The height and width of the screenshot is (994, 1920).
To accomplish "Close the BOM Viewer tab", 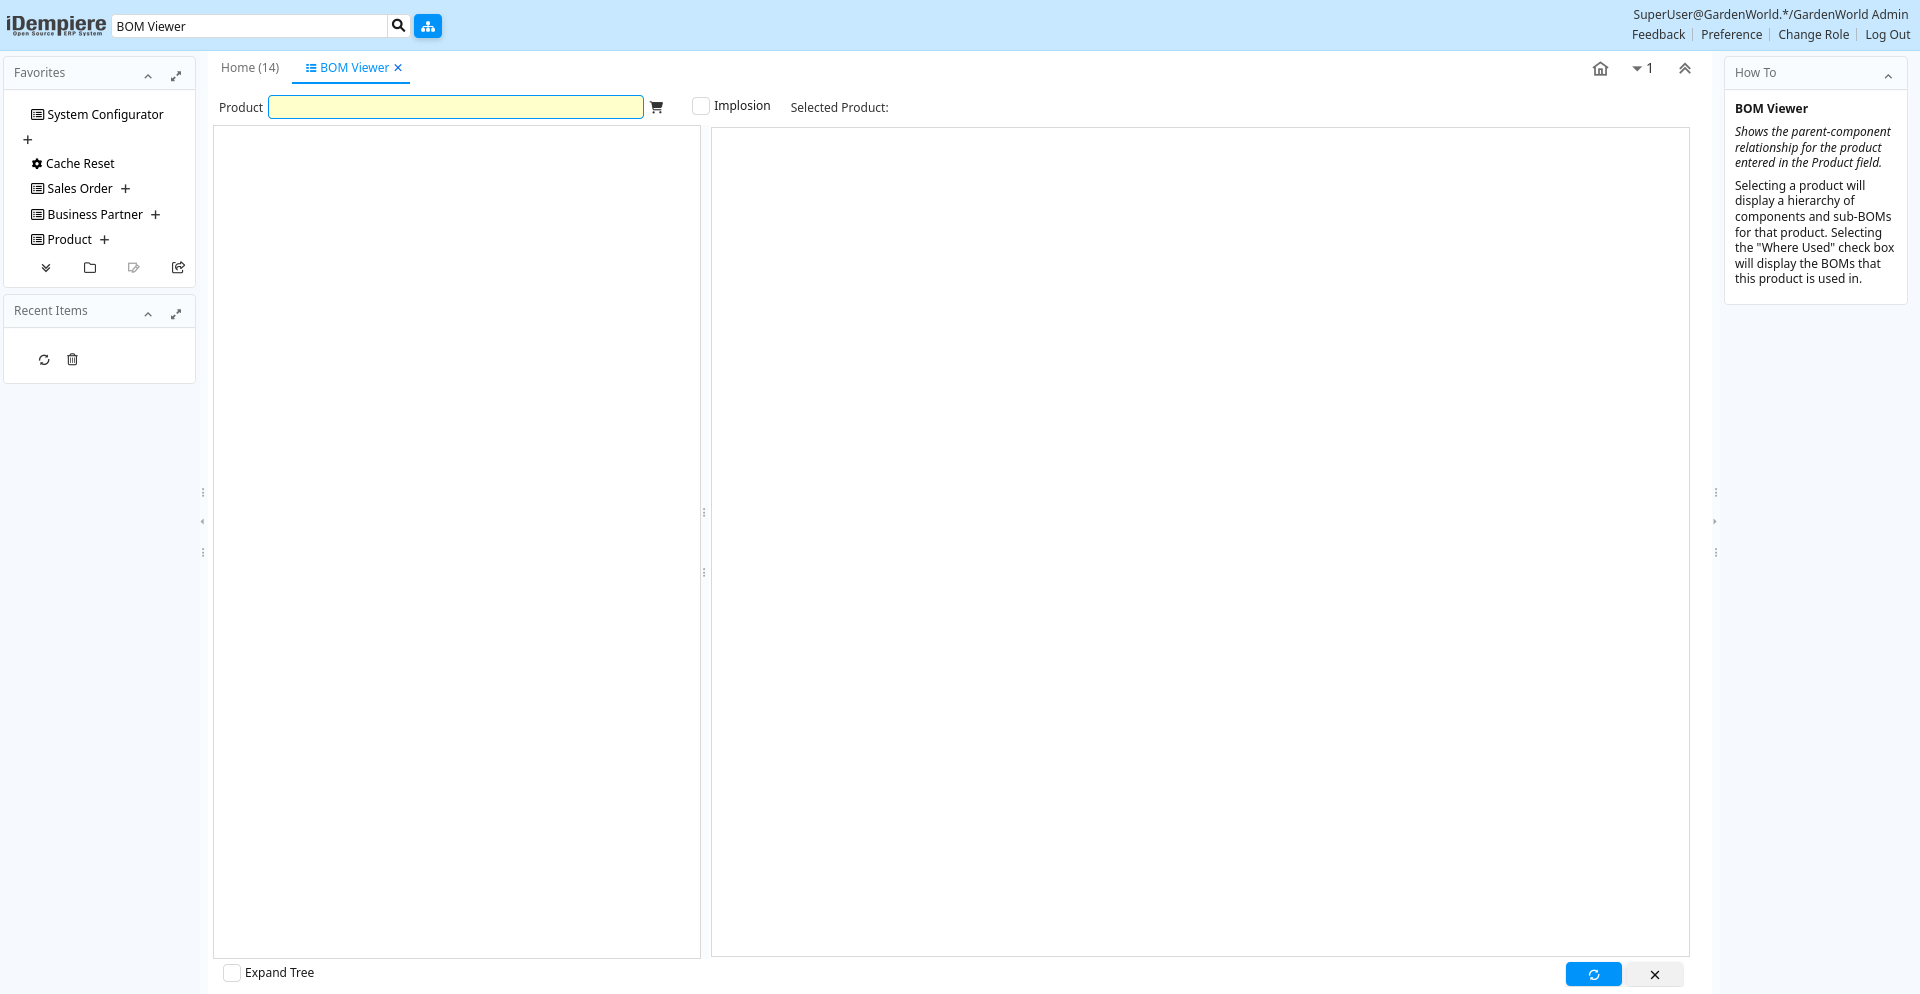I will [398, 68].
